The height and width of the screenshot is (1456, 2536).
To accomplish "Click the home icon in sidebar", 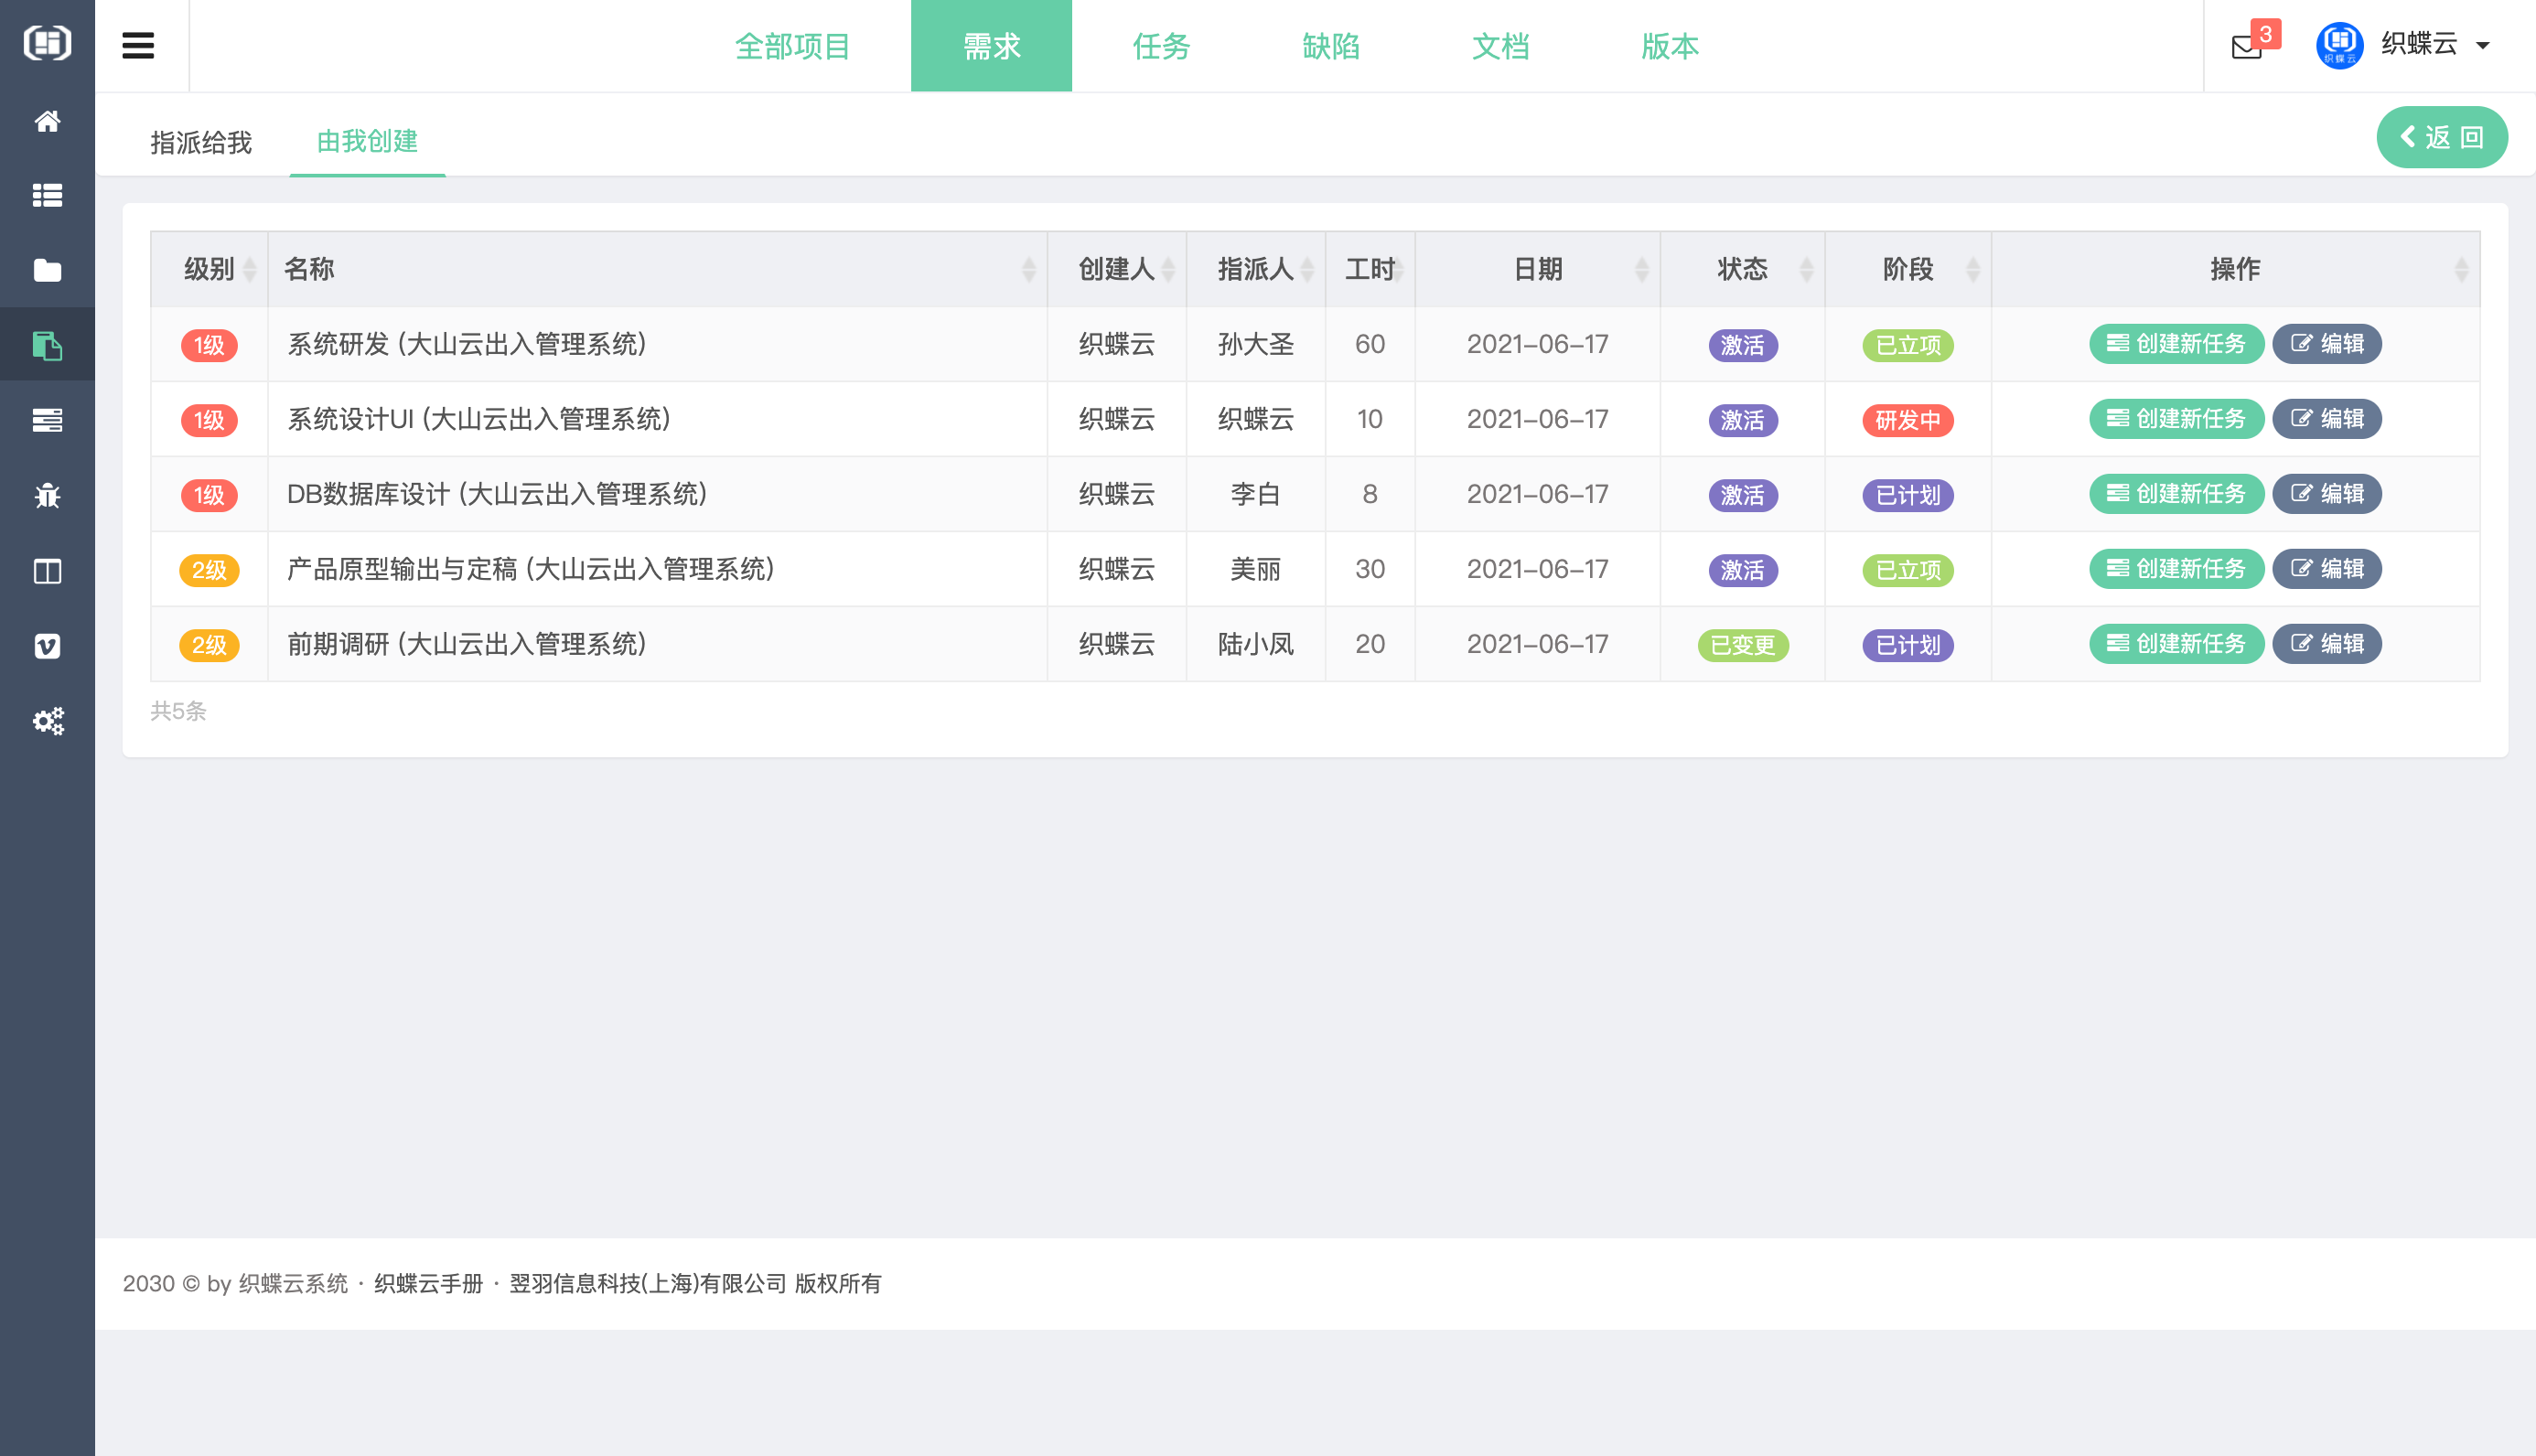I will click(x=47, y=121).
